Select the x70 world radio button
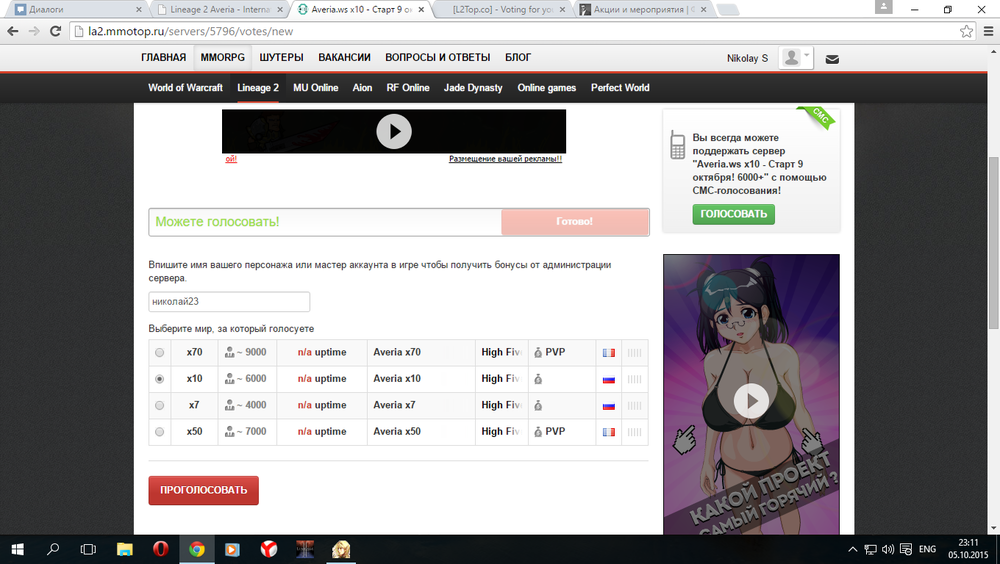This screenshot has width=1000, height=564. (x=160, y=353)
